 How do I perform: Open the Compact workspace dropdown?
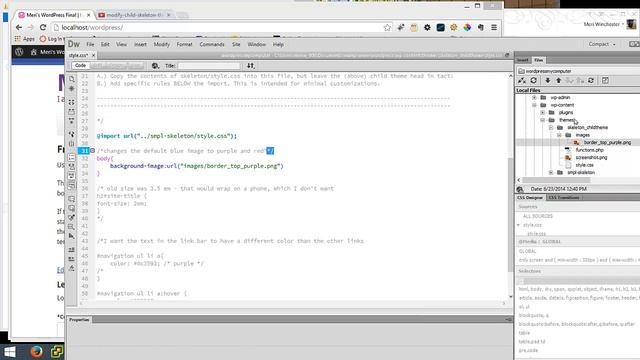[x=602, y=44]
